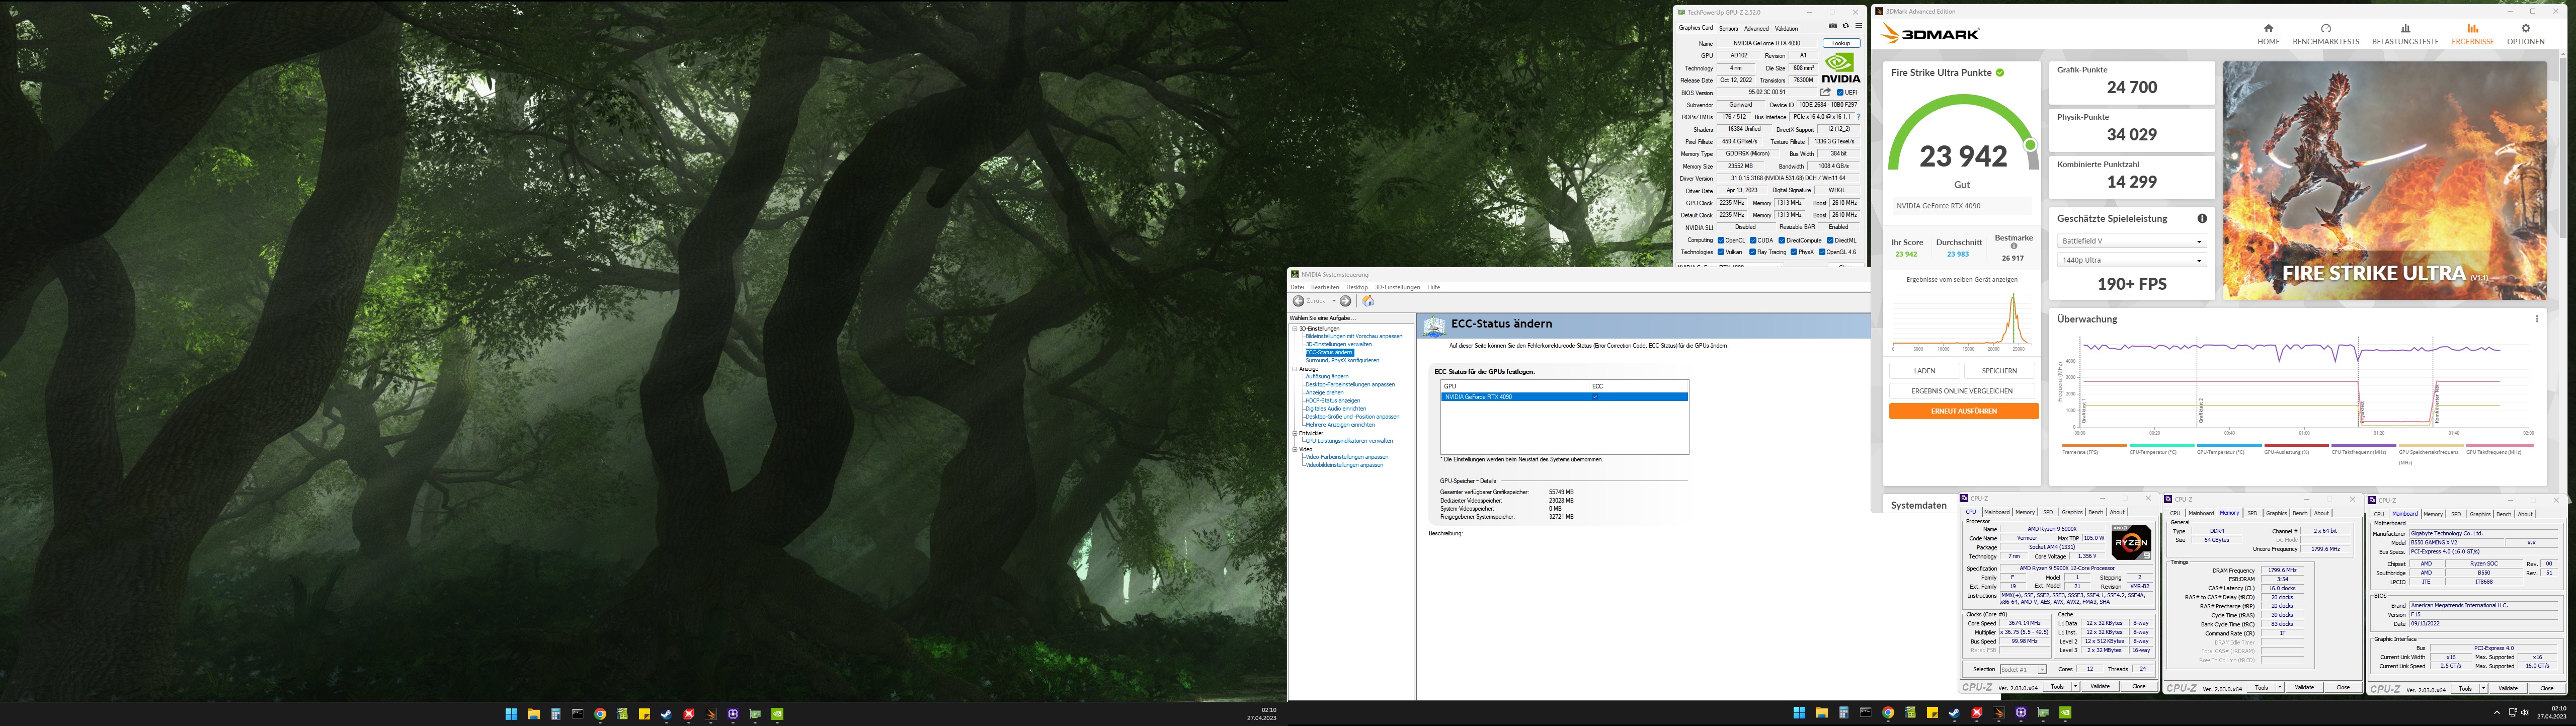2576x726 pixels.
Task: Switch to the Validation tab in GPU-Z
Action: pos(1786,28)
